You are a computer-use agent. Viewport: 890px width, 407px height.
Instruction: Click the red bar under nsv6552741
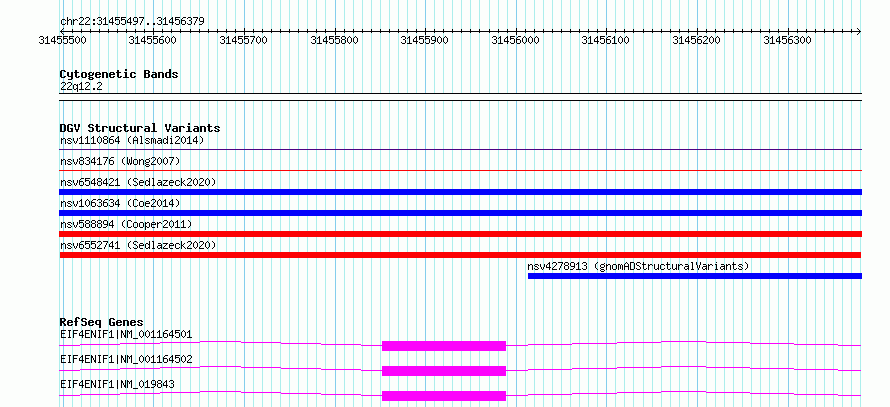point(460,255)
